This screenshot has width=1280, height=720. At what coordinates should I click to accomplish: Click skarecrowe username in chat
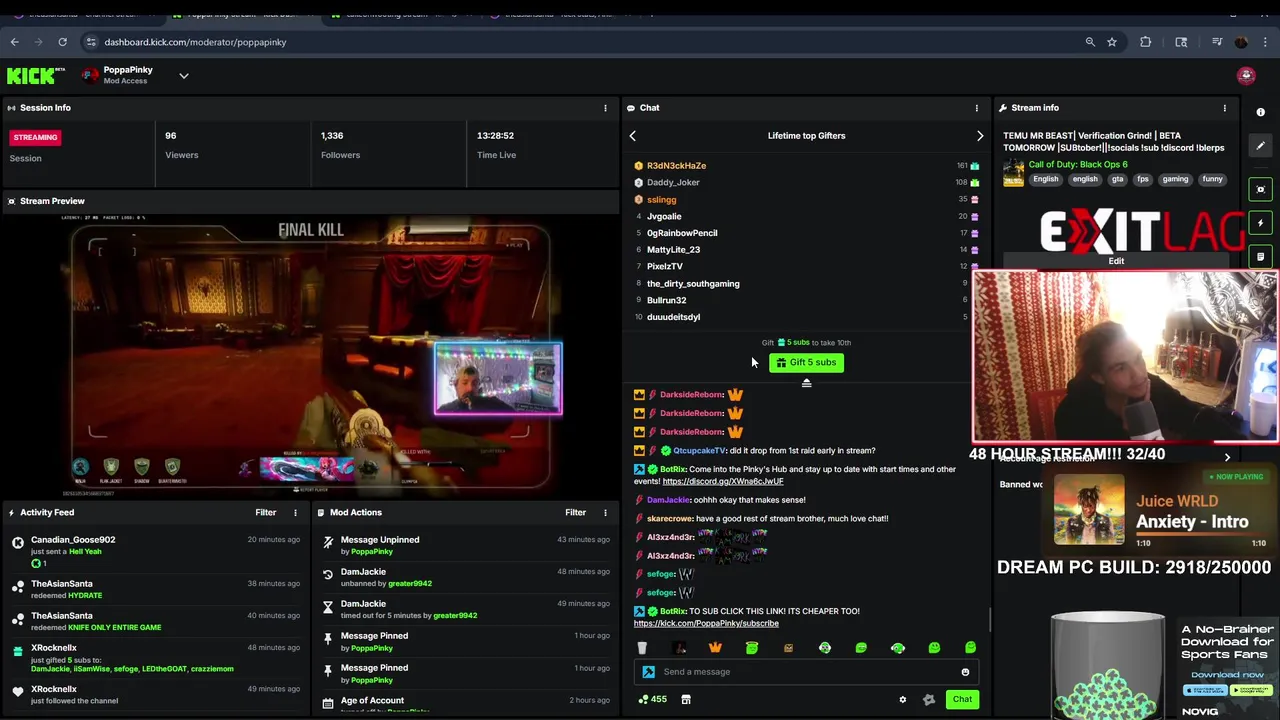tap(669, 519)
